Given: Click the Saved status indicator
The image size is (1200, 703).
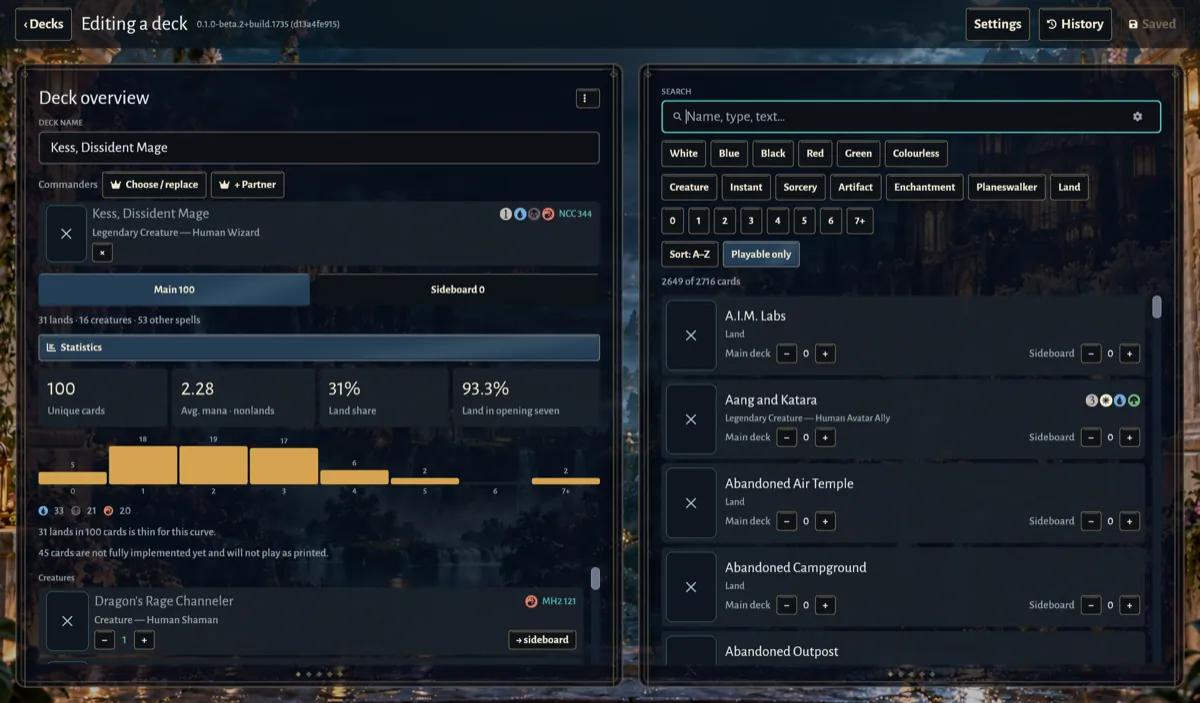Looking at the screenshot, I should pyautogui.click(x=1152, y=24).
